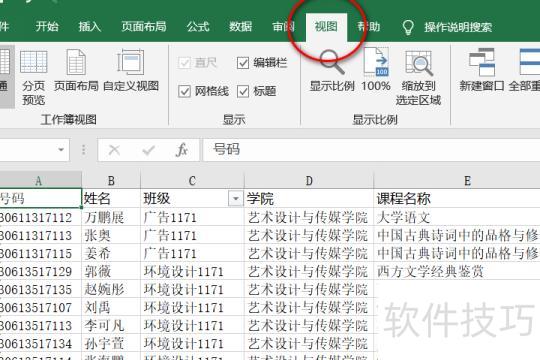
Task: Toggle the 编辑栏 formula bar checkbox
Action: click(243, 63)
